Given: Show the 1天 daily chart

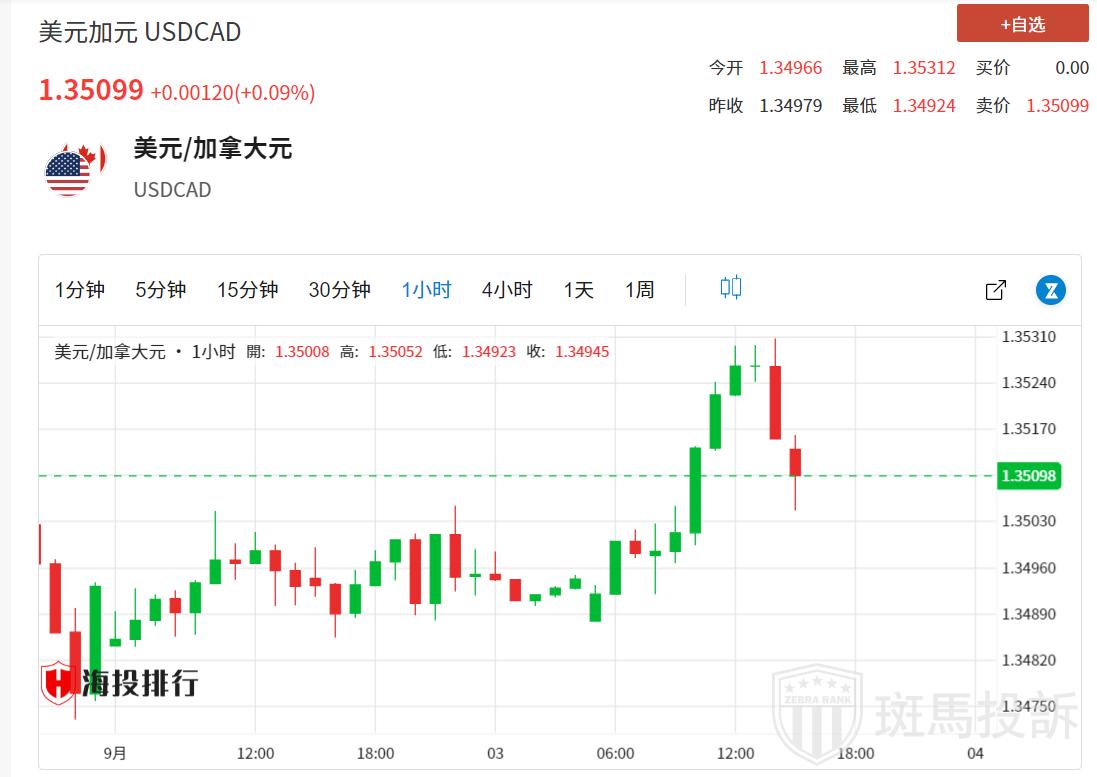Looking at the screenshot, I should pos(578,290).
